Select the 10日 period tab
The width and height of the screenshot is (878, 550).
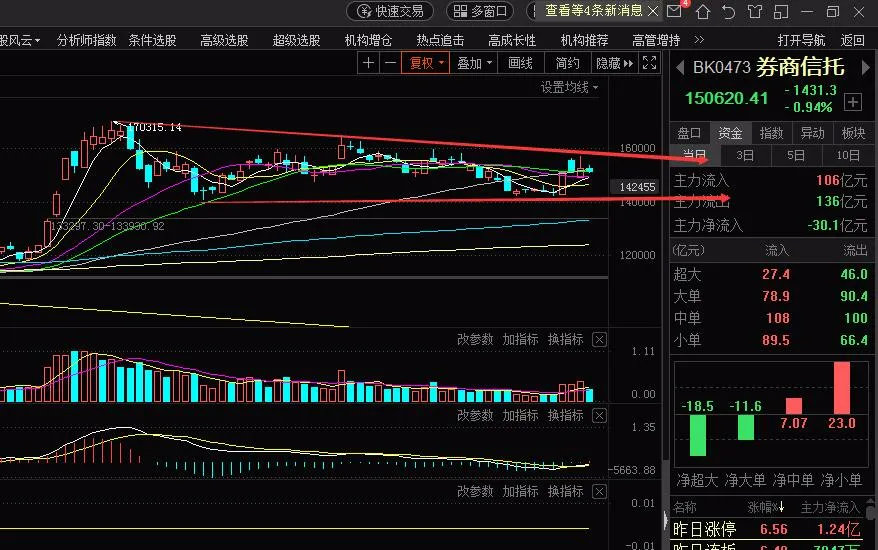click(x=848, y=155)
